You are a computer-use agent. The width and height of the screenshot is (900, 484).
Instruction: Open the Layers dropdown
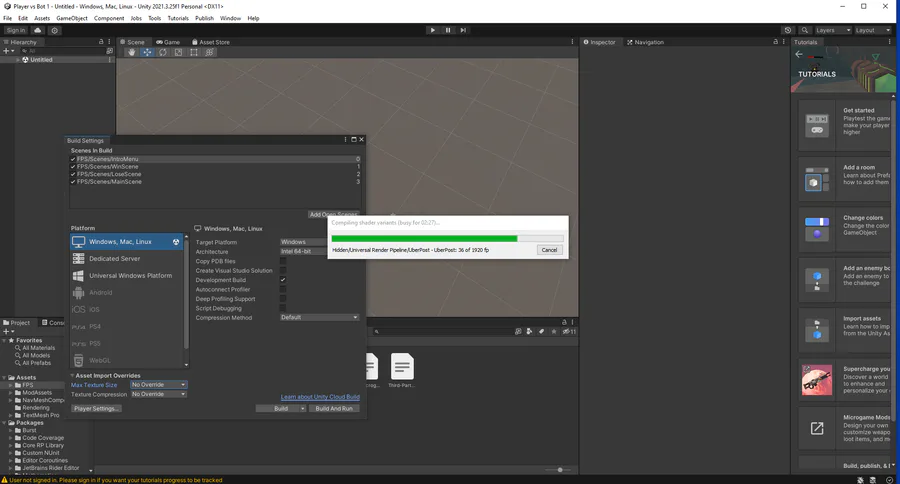click(833, 30)
